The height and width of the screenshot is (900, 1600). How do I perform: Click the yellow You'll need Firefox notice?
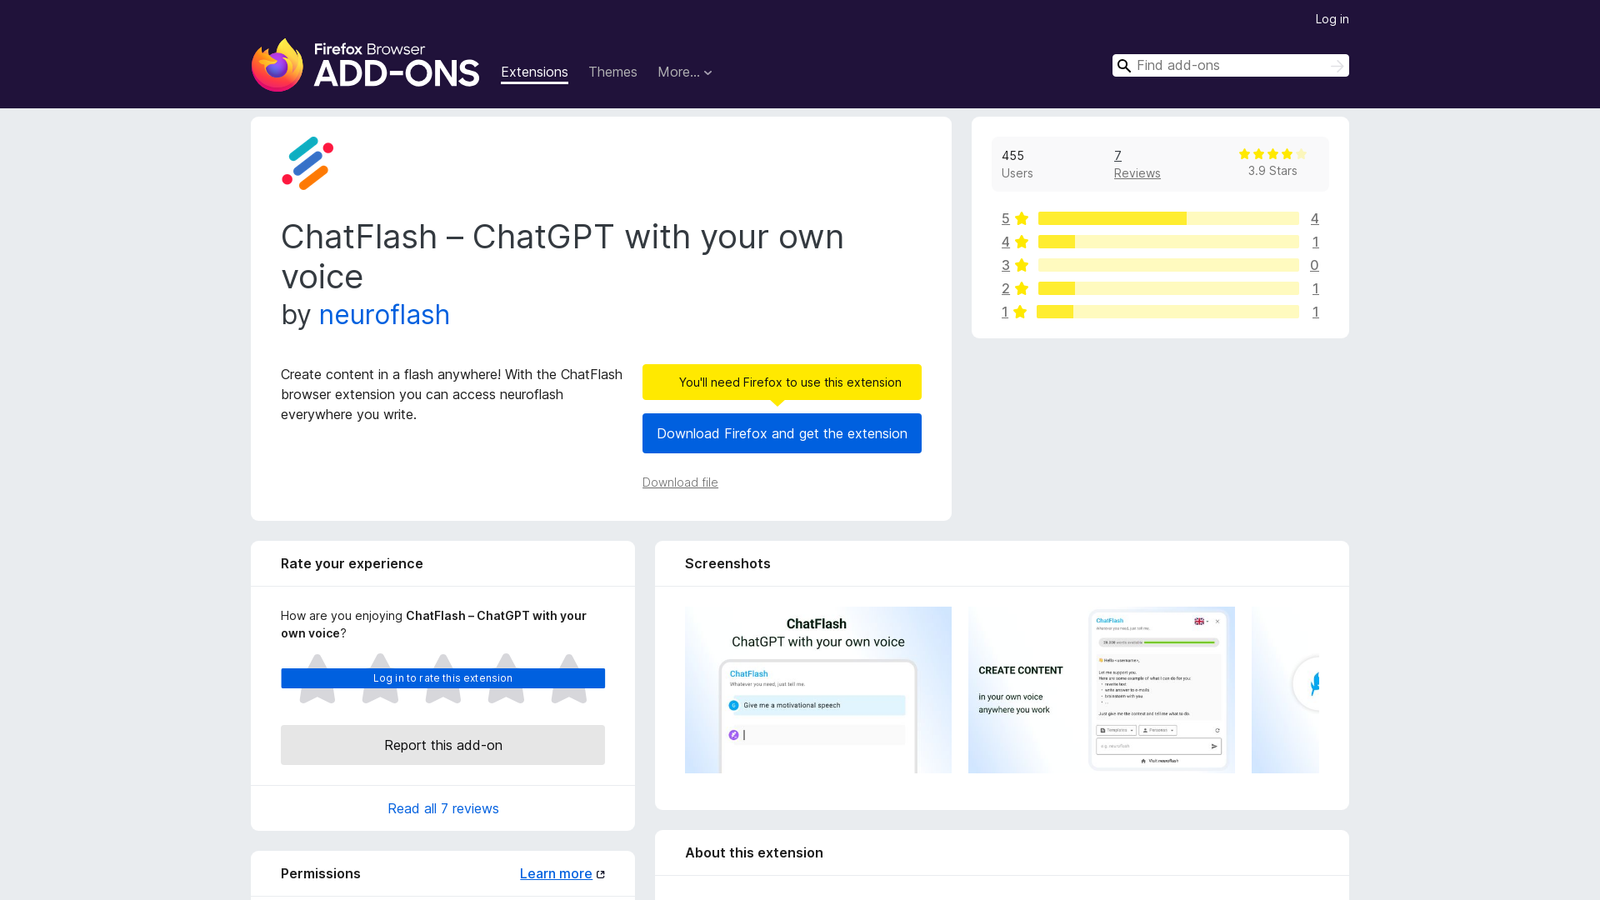tap(782, 382)
